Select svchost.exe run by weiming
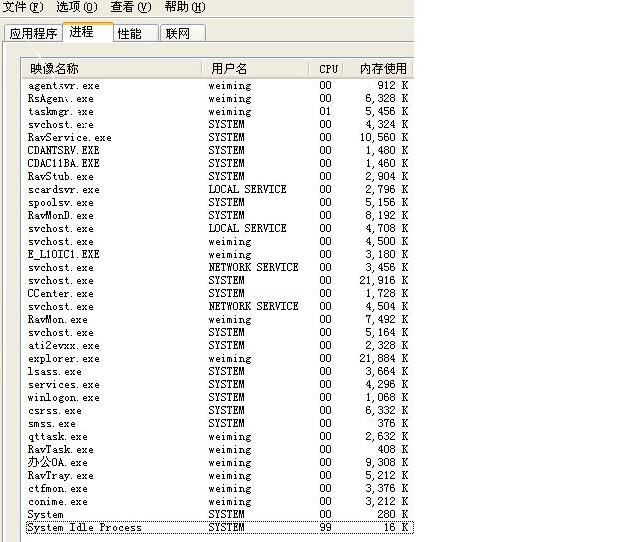 coord(218,242)
